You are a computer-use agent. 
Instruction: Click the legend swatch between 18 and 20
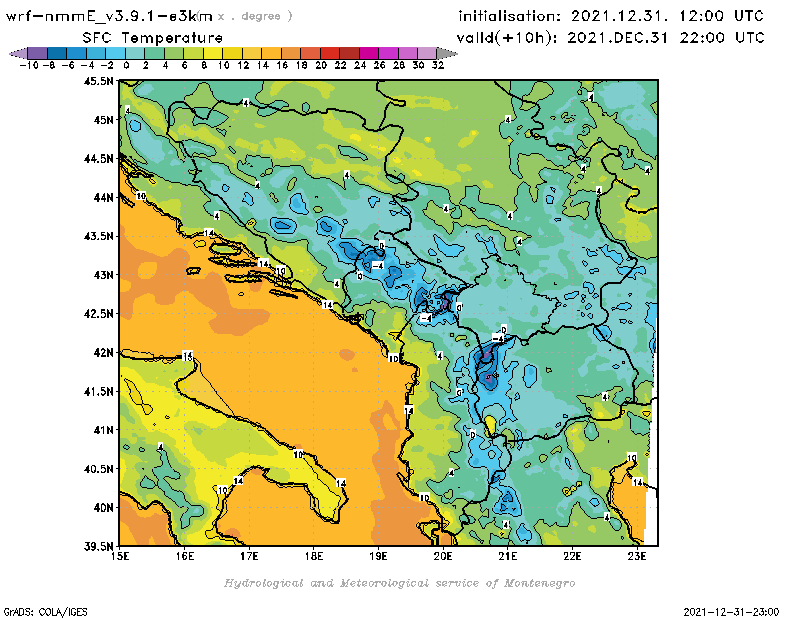(x=310, y=53)
